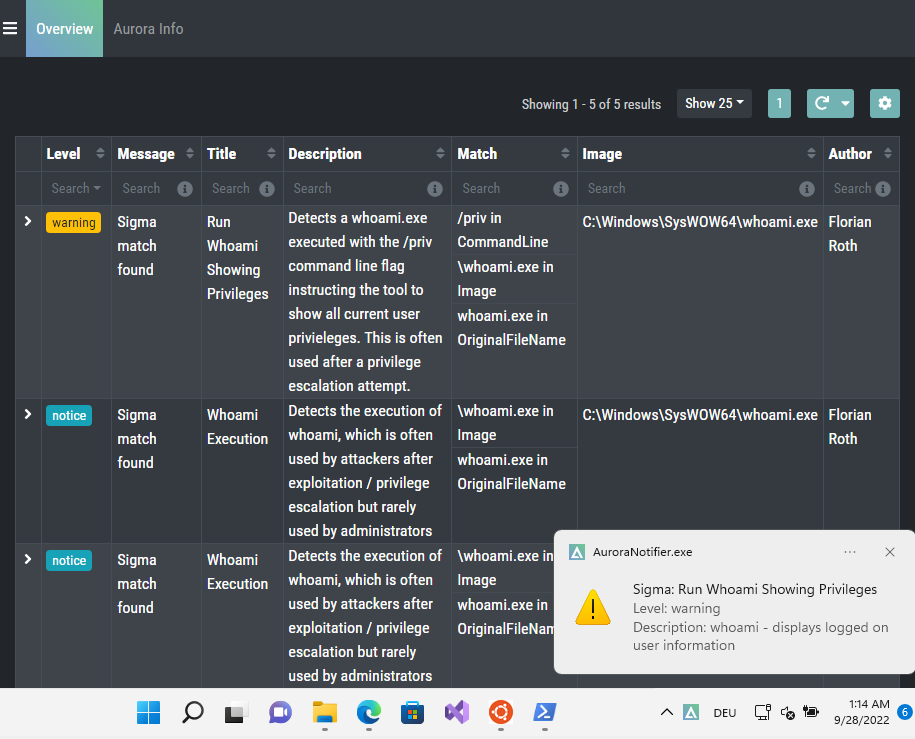Image resolution: width=915 pixels, height=739 pixels.
Task: Open Visual Studio from taskbar
Action: point(457,712)
